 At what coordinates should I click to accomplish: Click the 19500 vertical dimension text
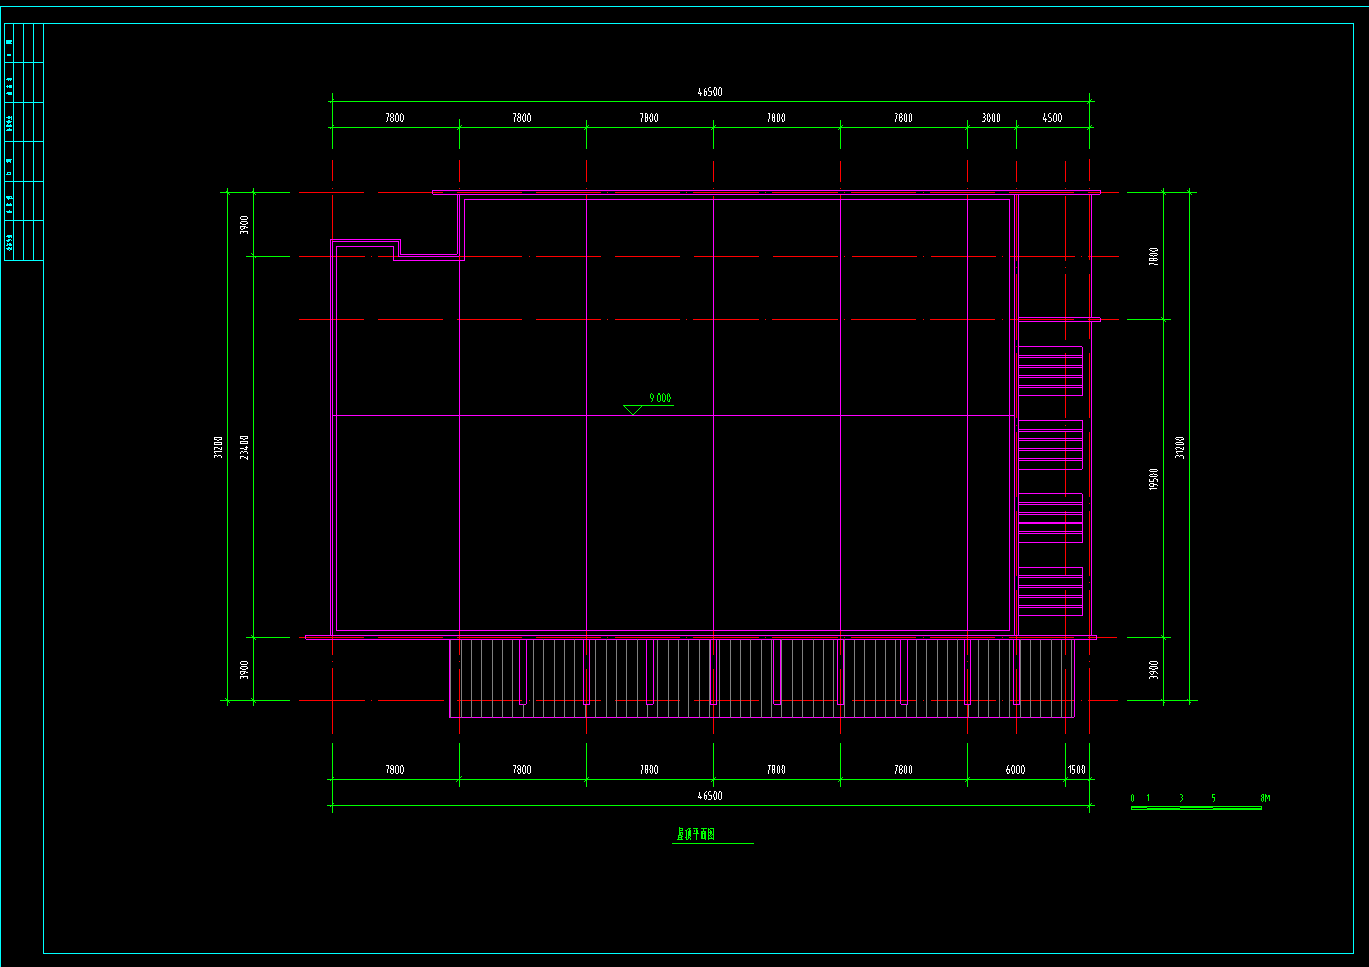pos(1154,479)
